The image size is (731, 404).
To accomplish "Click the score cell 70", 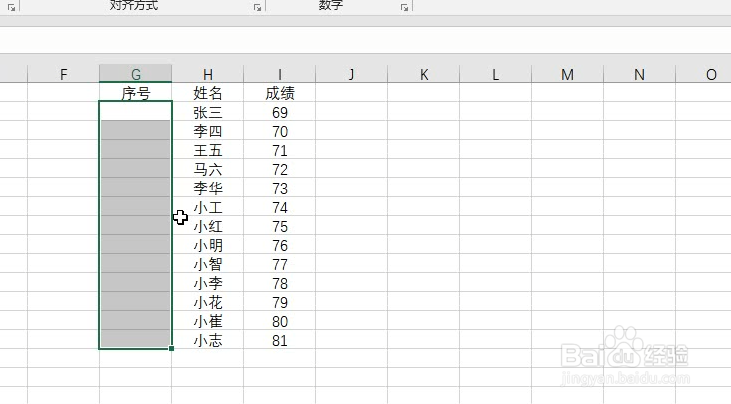I will [280, 130].
